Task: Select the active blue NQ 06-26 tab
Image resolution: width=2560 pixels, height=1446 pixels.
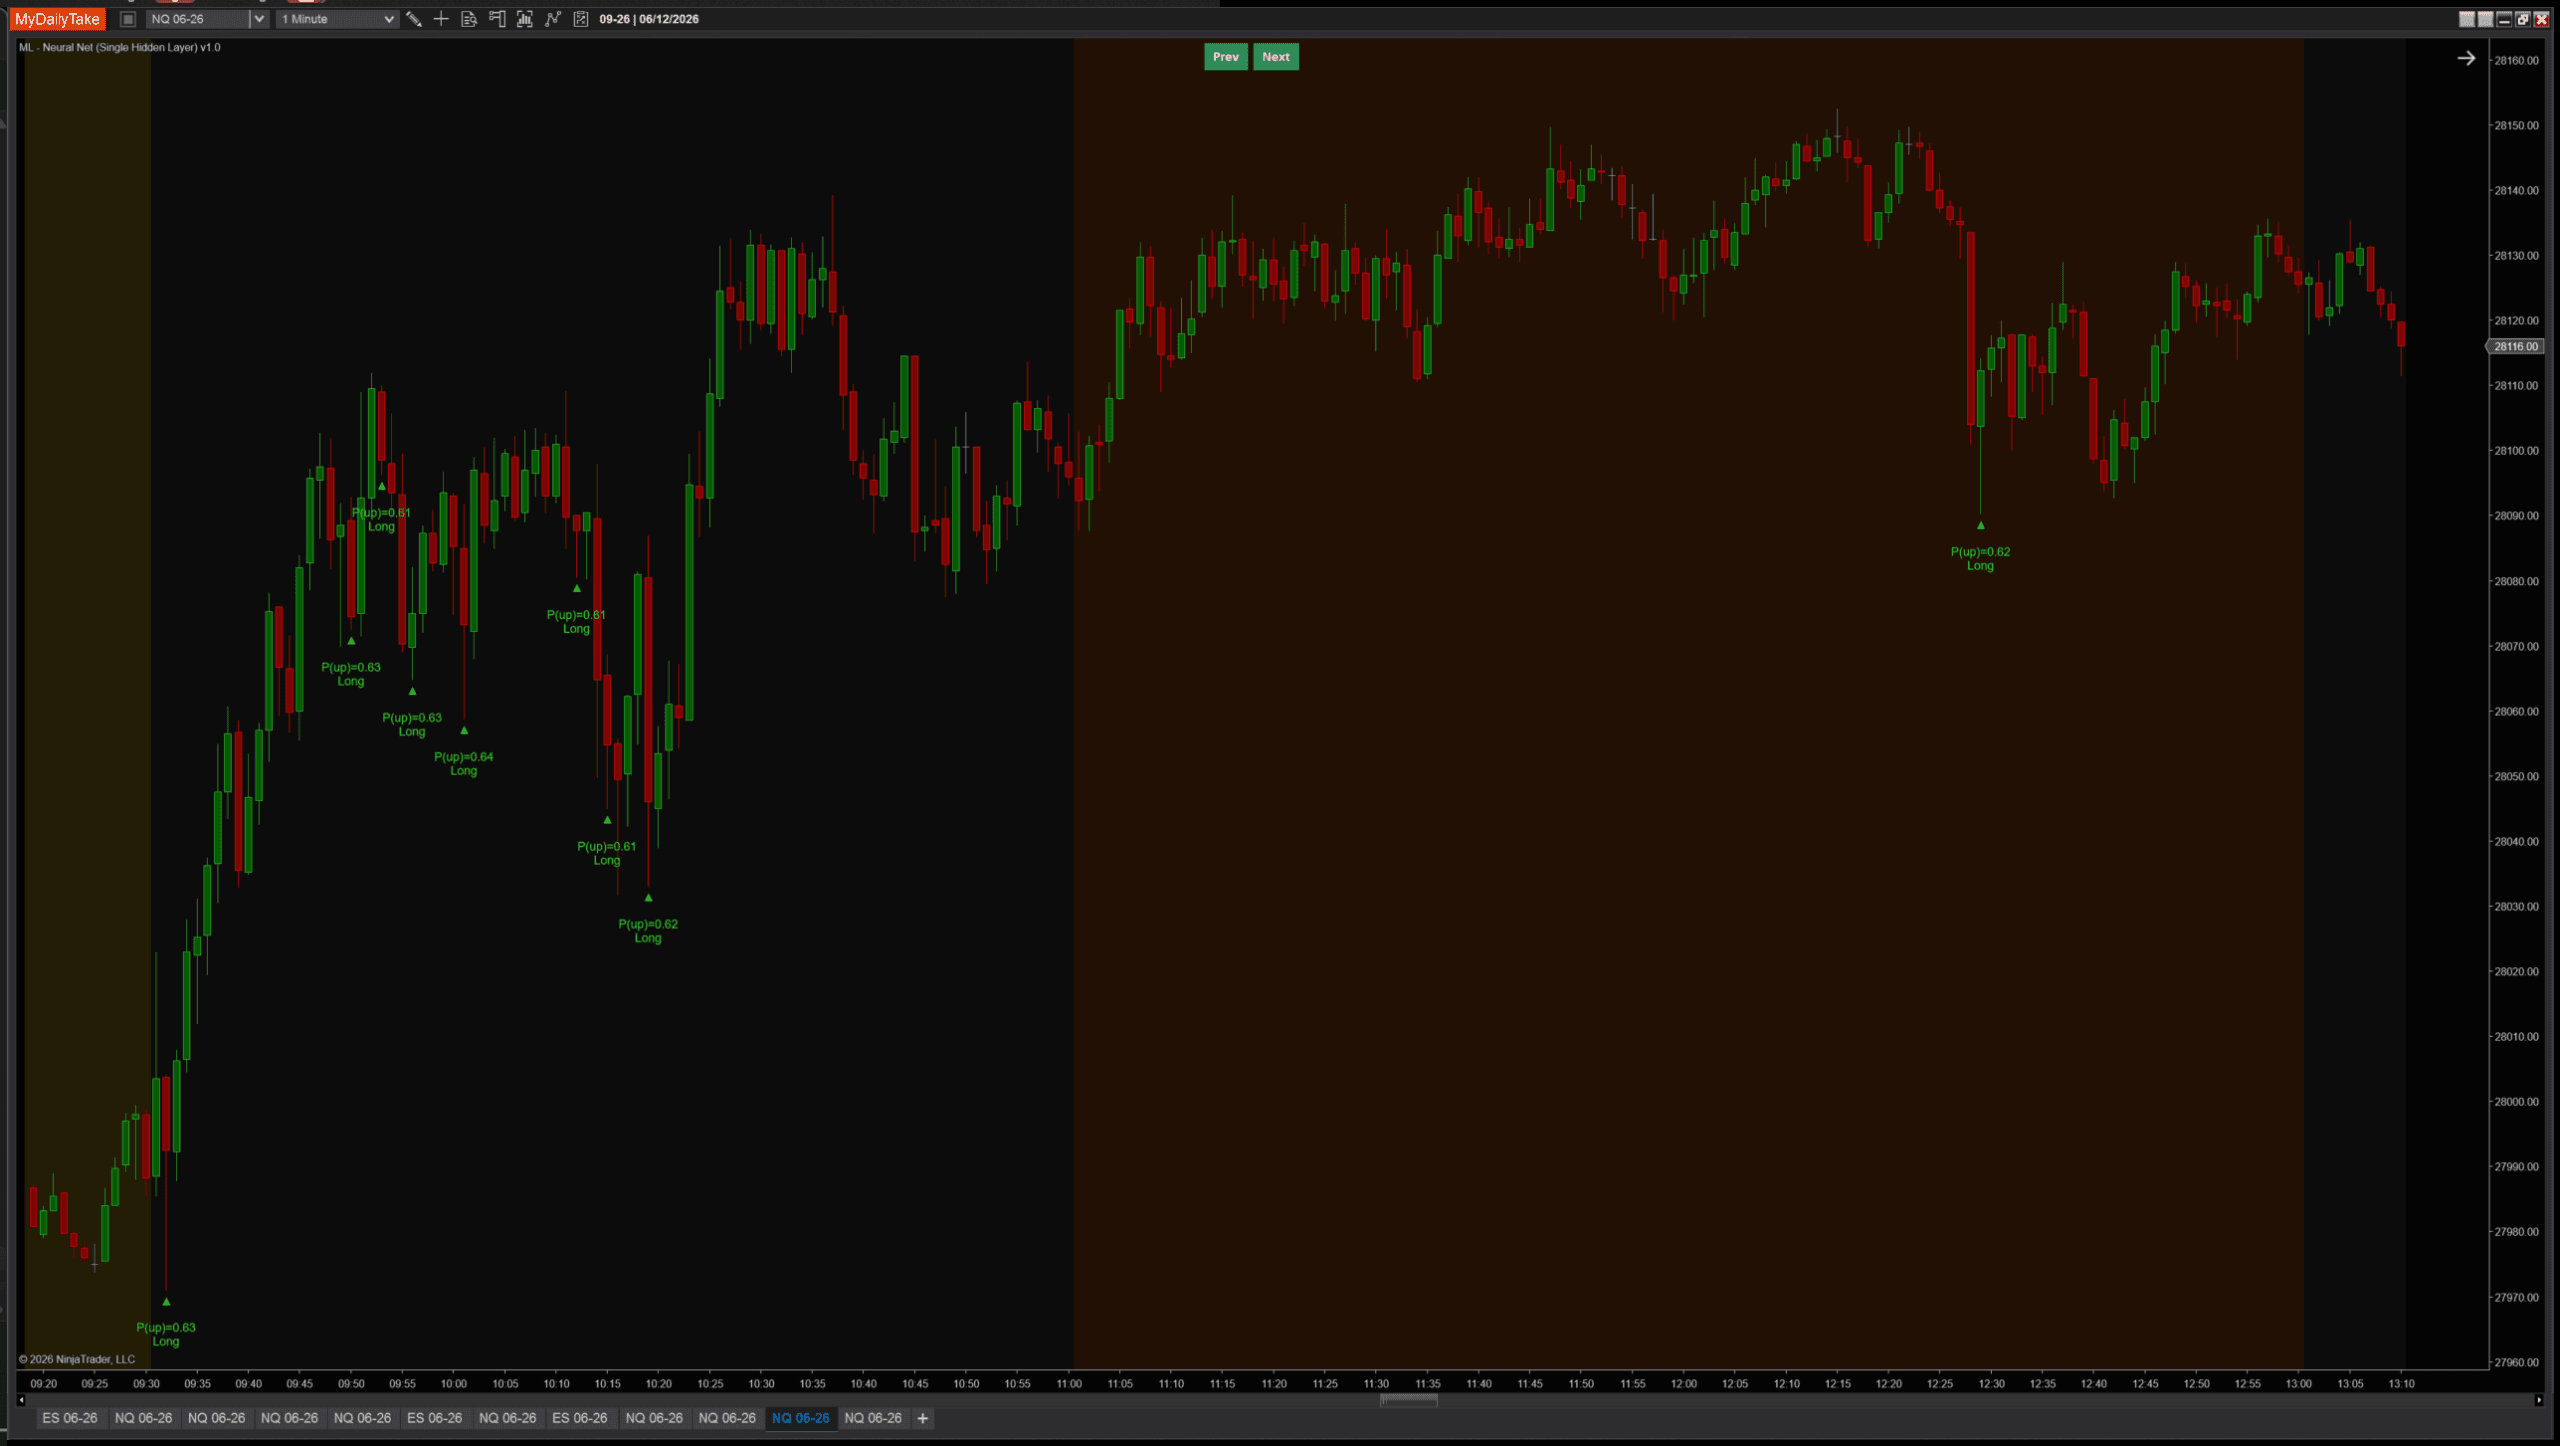Action: pos(800,1418)
